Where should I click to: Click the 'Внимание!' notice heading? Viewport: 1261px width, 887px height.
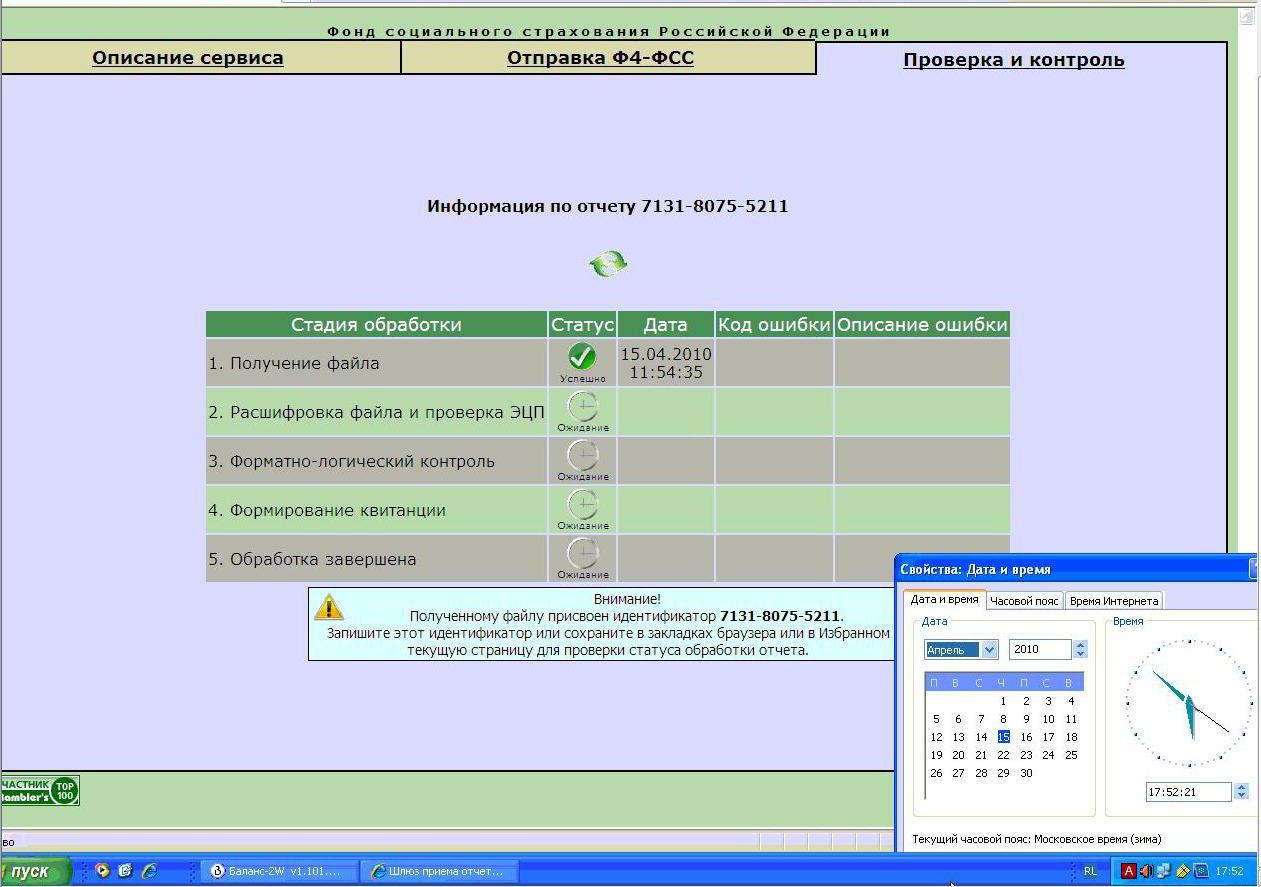[x=627, y=599]
